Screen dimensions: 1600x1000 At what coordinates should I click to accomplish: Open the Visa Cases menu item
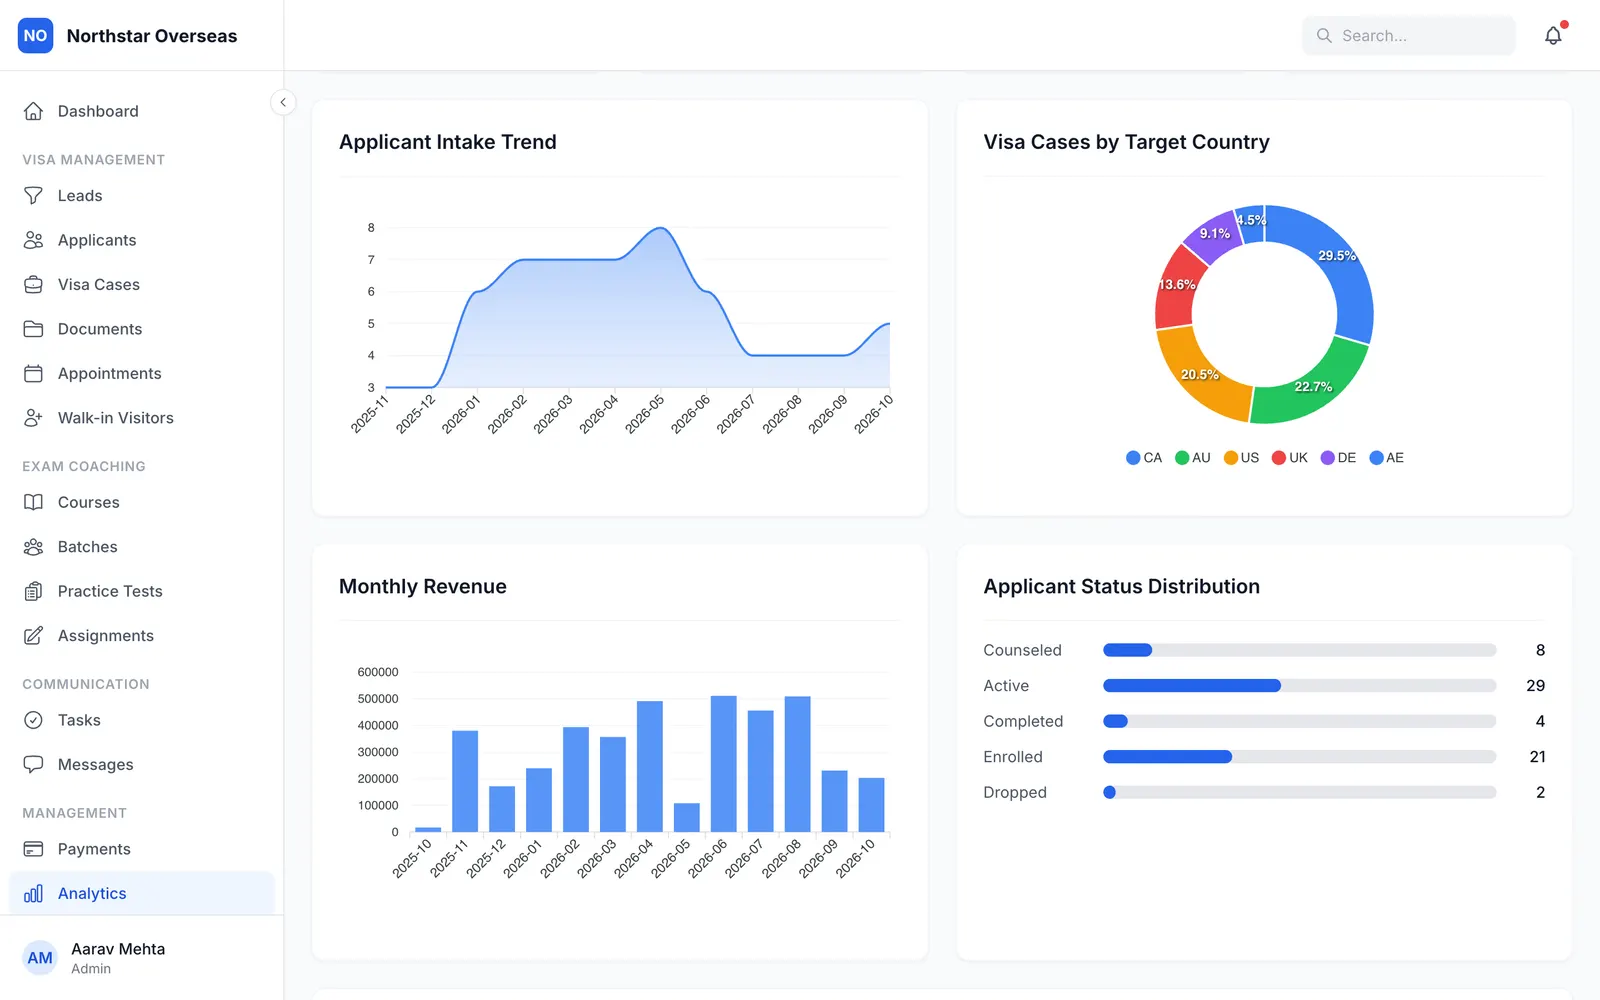click(x=141, y=285)
